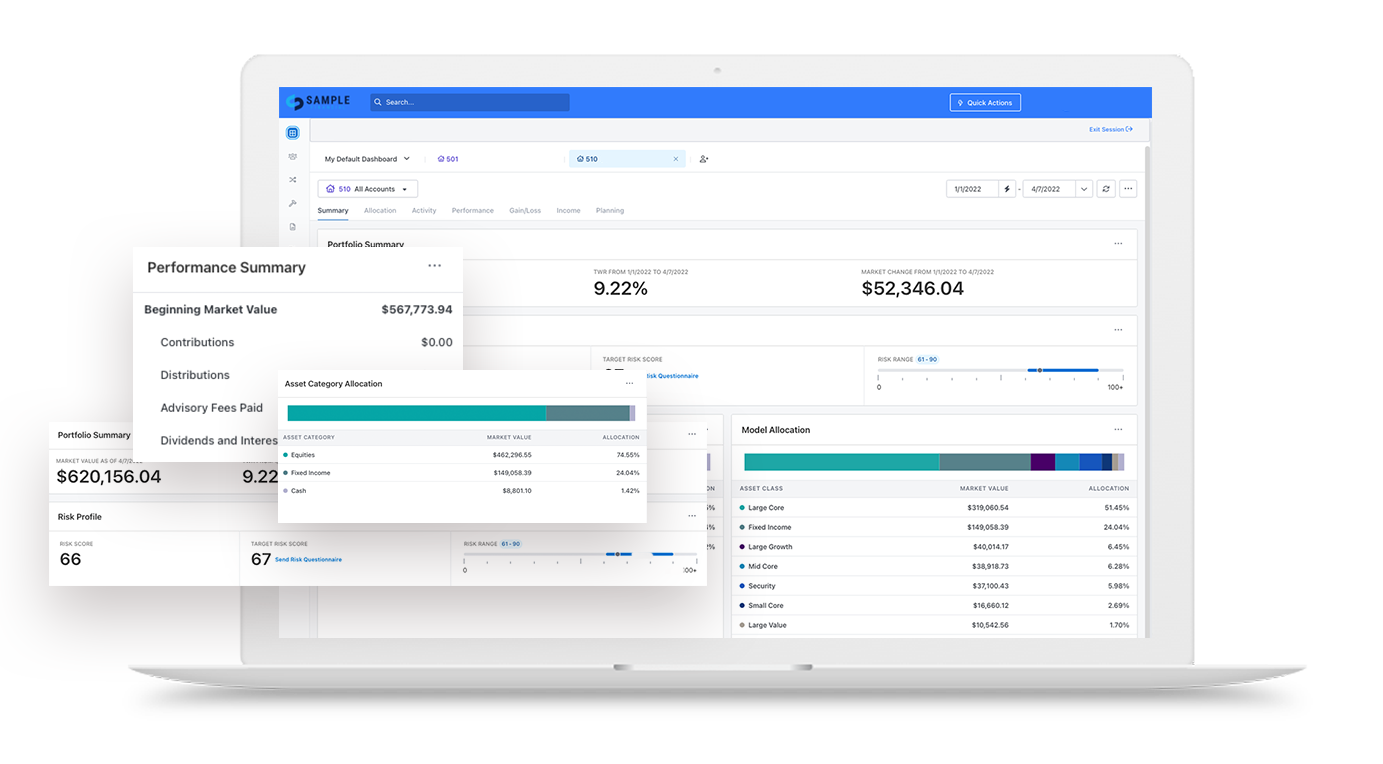Select the Large Value row

934,625
